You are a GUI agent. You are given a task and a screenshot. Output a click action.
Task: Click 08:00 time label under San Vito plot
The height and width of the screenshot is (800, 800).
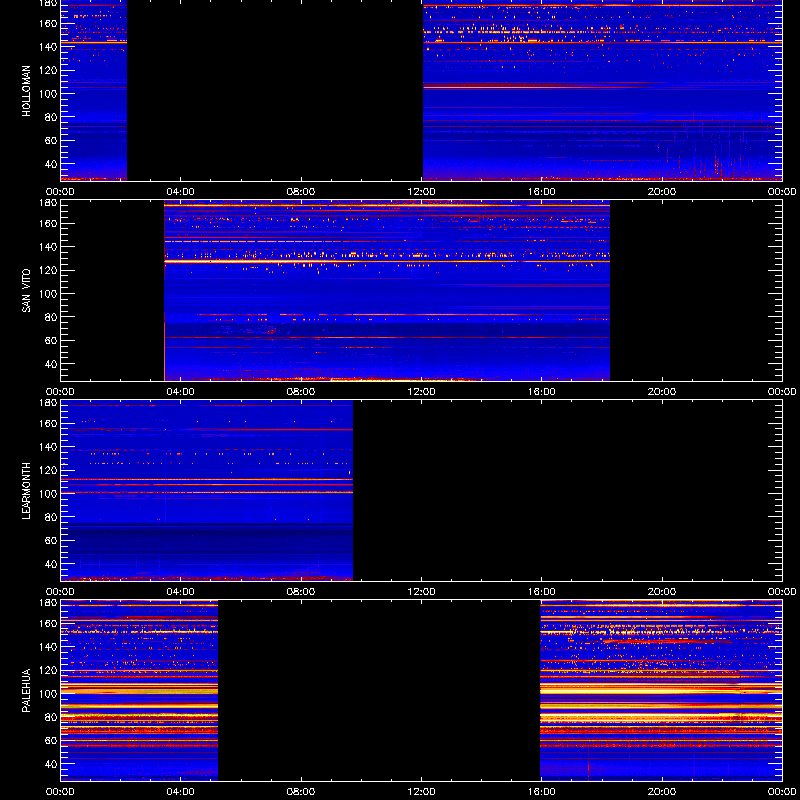(301, 392)
